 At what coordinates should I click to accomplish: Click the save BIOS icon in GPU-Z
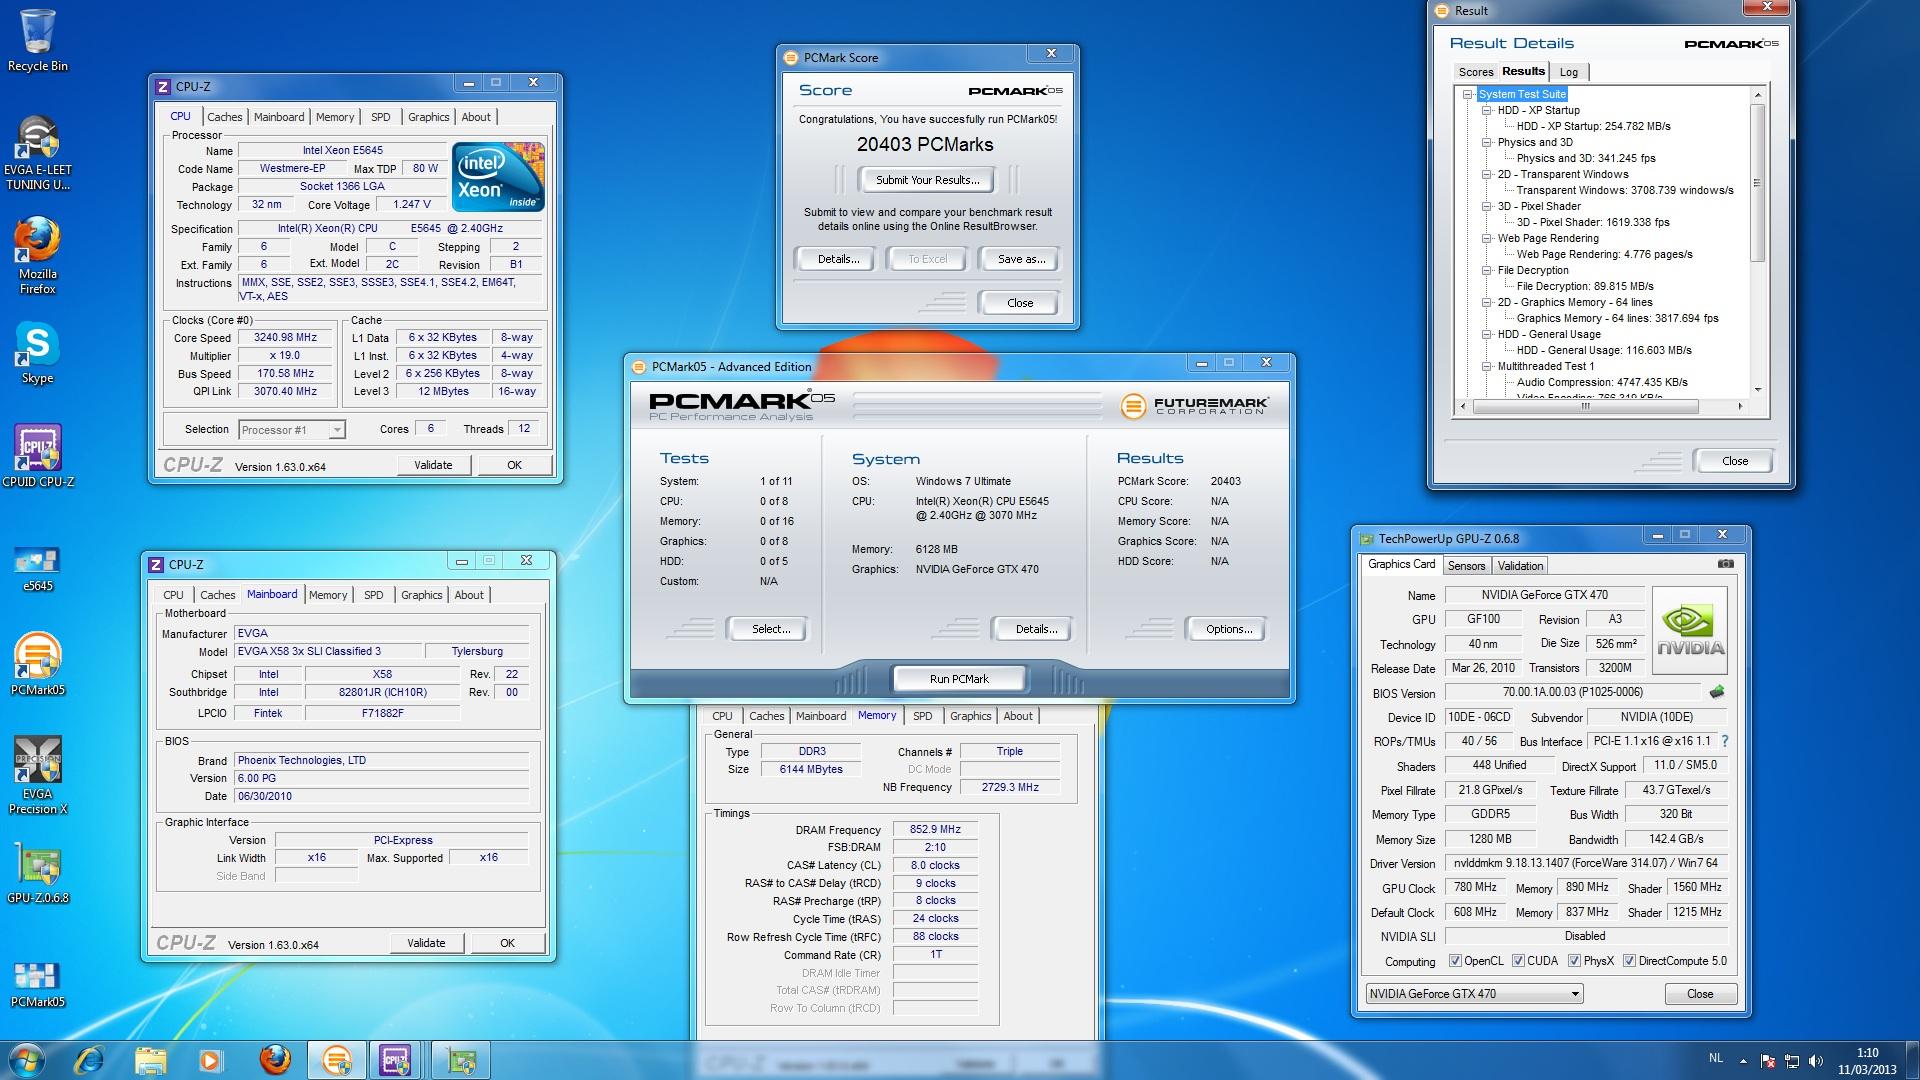1717,692
